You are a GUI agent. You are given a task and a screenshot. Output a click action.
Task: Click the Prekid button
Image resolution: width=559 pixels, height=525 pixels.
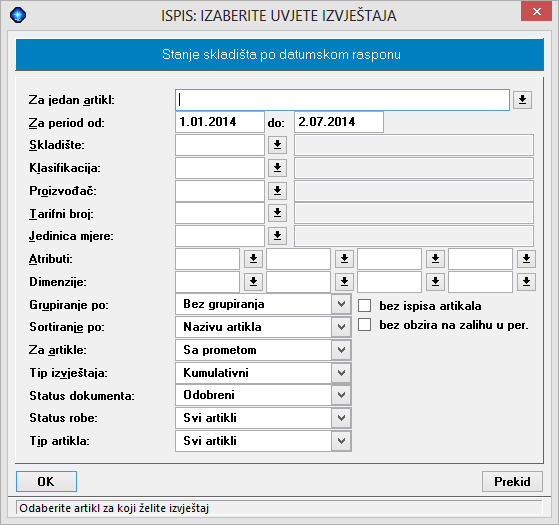[x=512, y=482]
